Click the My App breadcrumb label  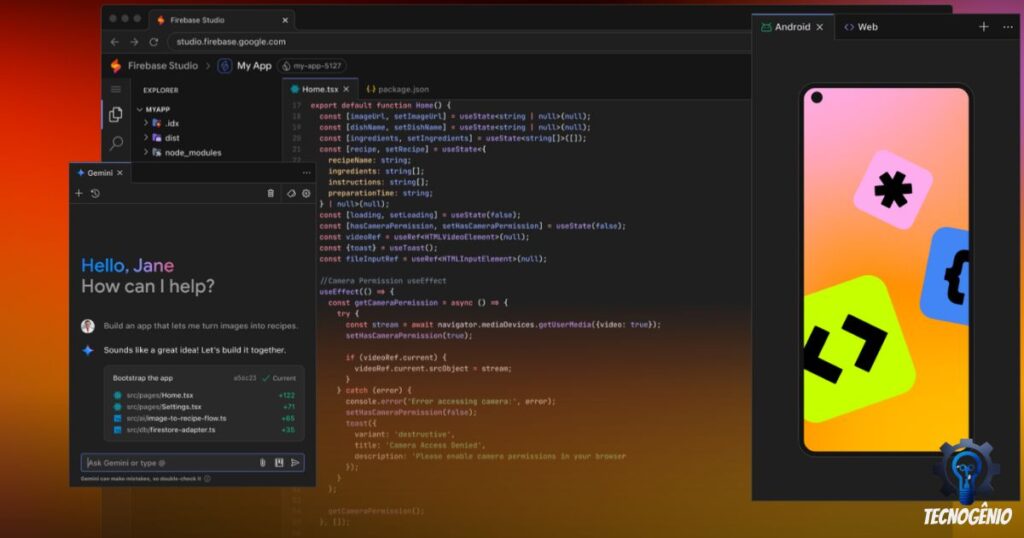pos(254,66)
